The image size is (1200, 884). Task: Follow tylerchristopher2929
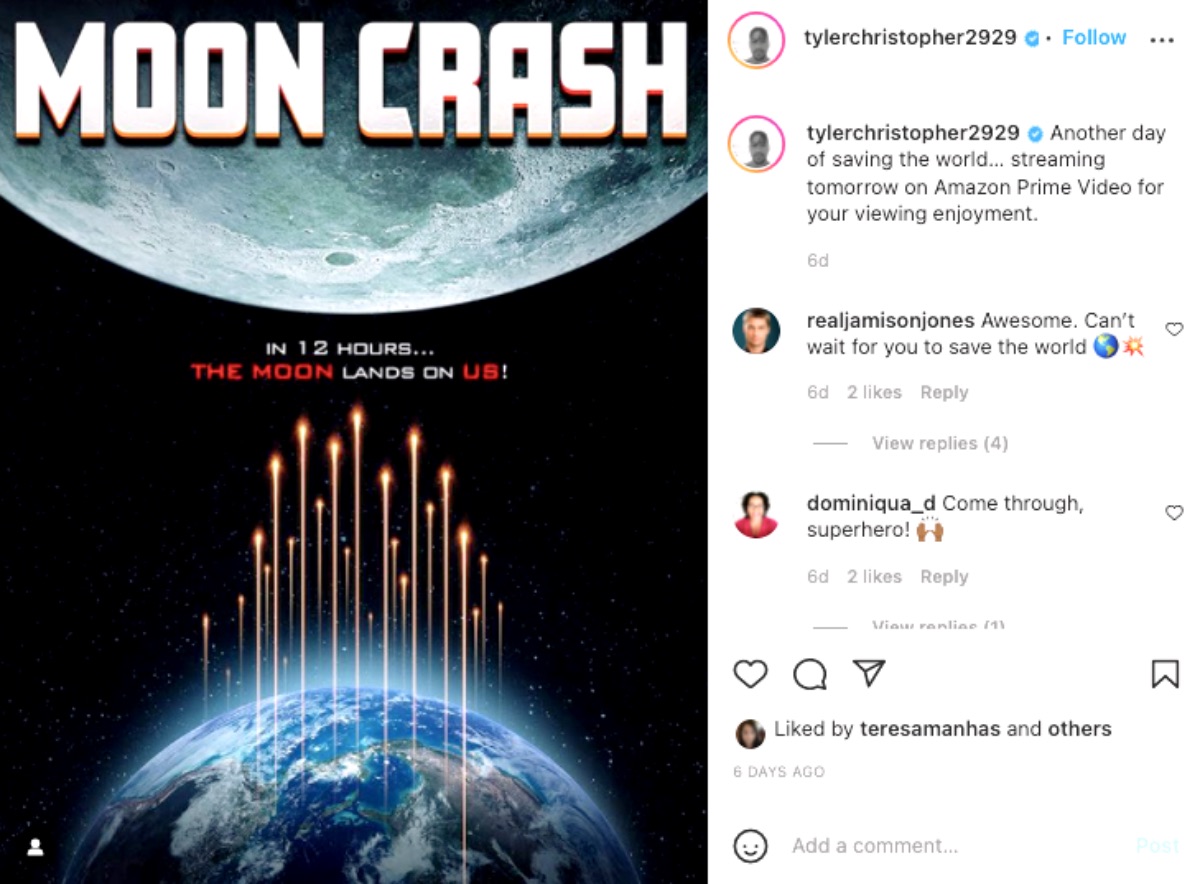pyautogui.click(x=1094, y=38)
